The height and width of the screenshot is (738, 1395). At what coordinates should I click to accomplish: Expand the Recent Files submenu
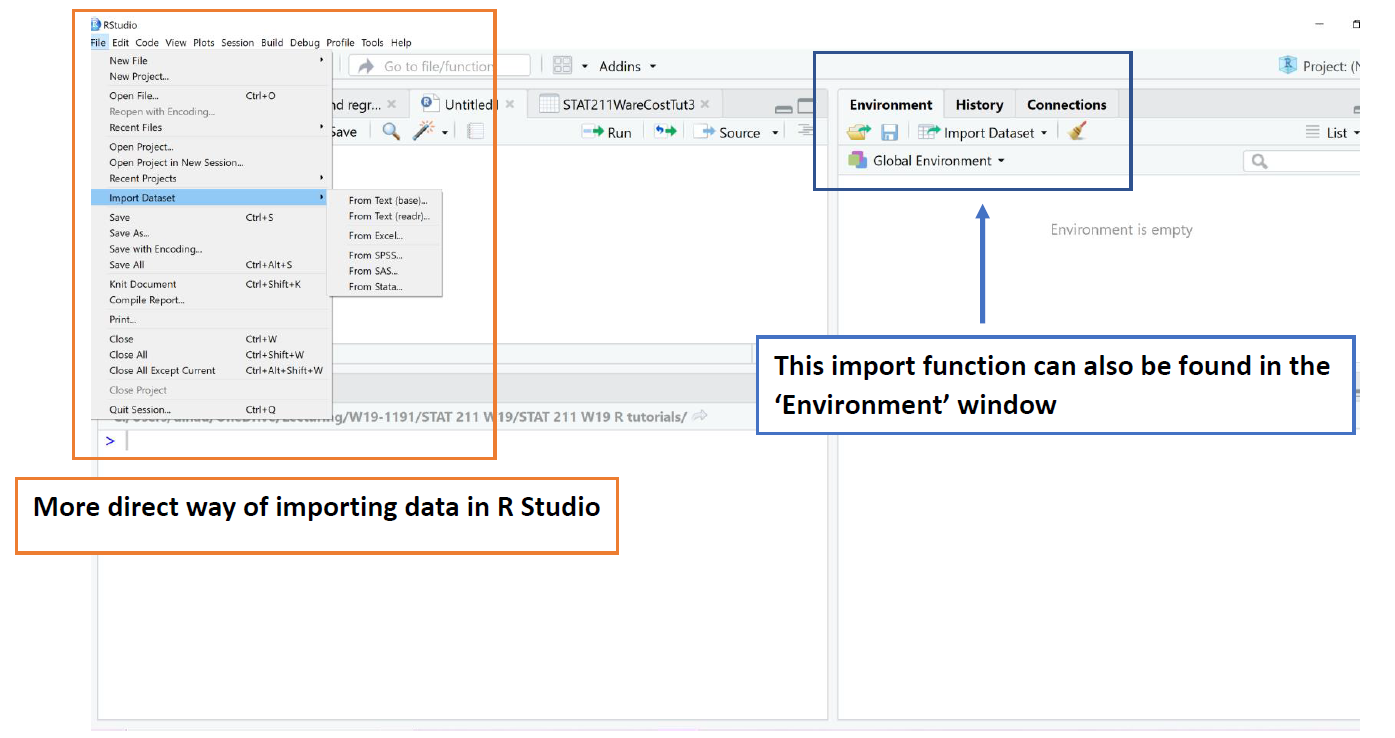tap(210, 127)
